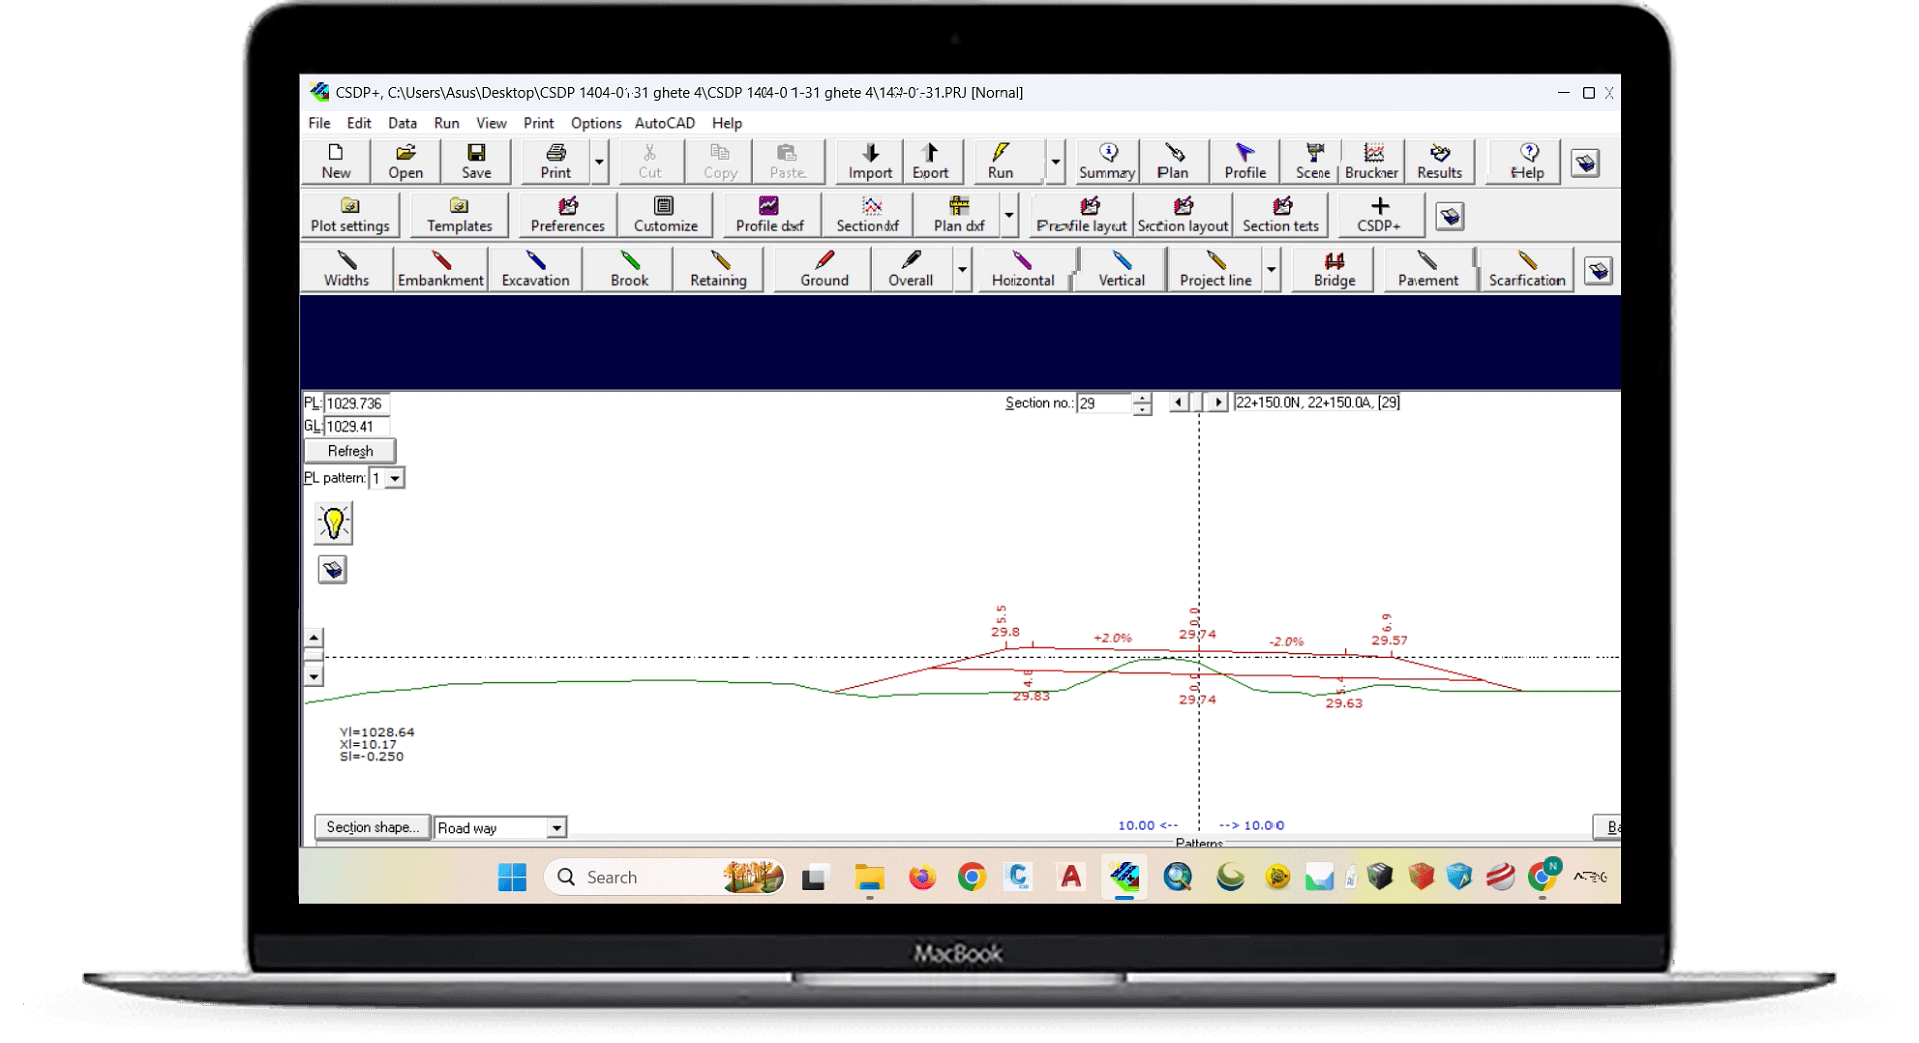
Task: Expand the Run button dropdown arrow
Action: click(x=1055, y=162)
